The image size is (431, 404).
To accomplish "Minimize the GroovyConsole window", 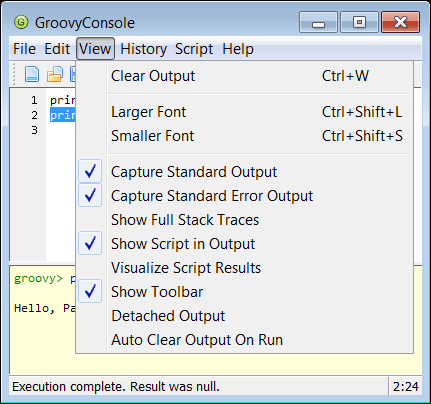I will click(318, 22).
